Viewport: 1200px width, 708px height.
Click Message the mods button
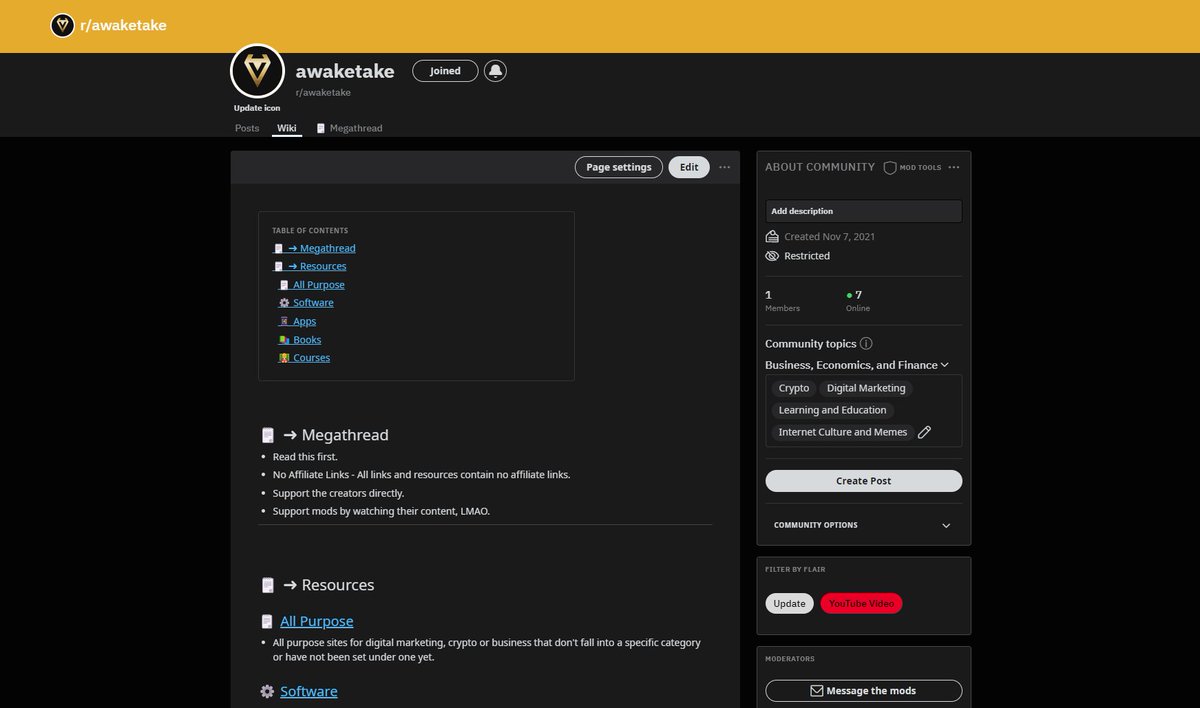(x=864, y=691)
